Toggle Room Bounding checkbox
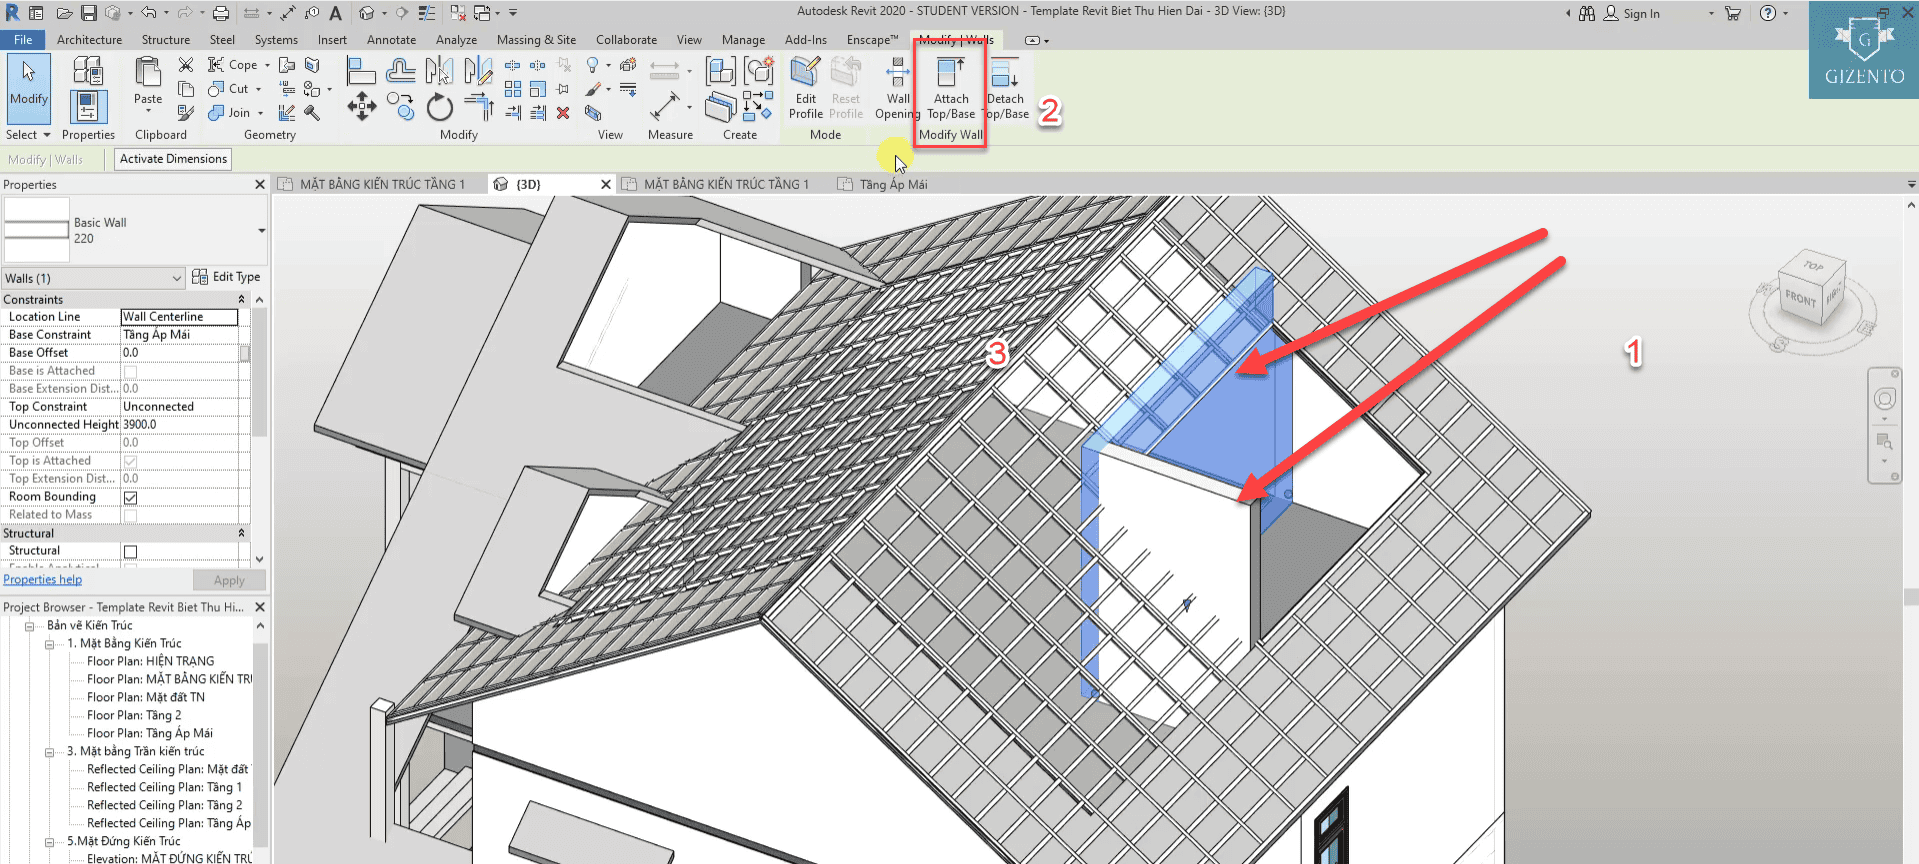 130,497
